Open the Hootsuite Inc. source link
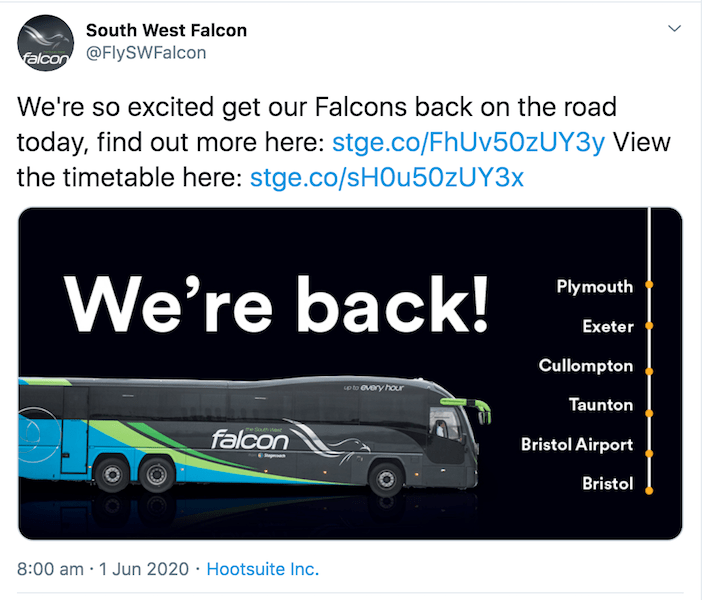Viewport: 702px width, 600px height. coord(262,569)
